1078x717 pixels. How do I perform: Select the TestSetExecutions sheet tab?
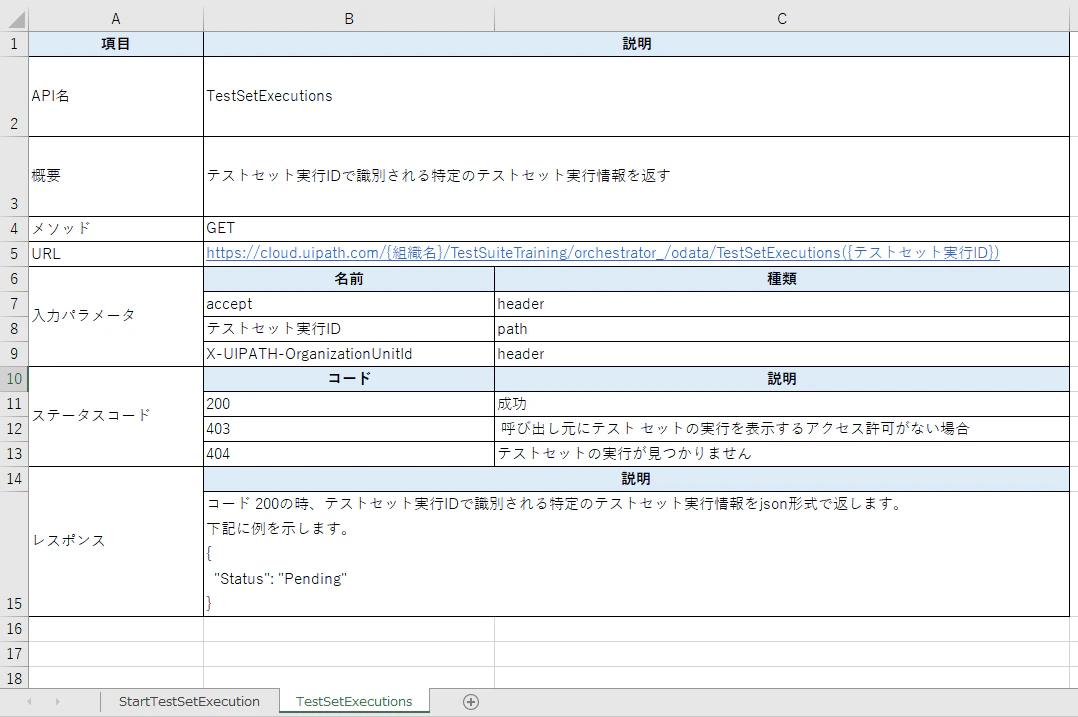(354, 702)
